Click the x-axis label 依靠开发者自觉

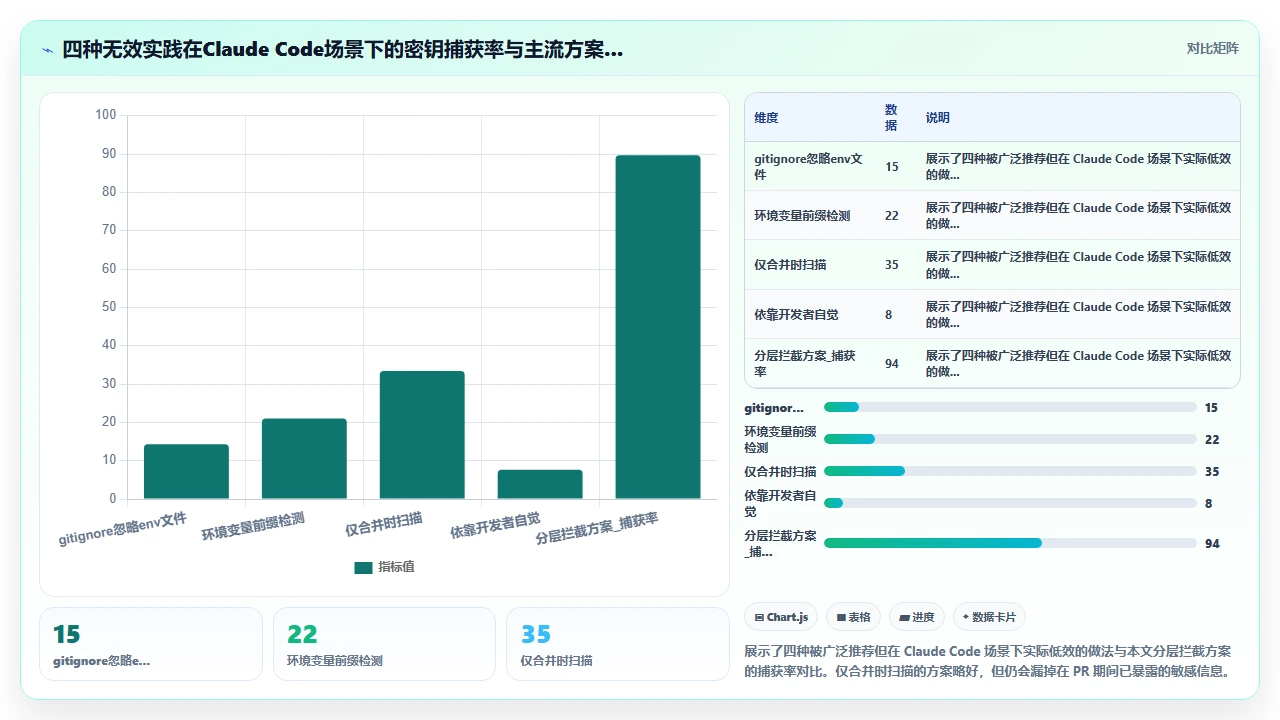(495, 525)
